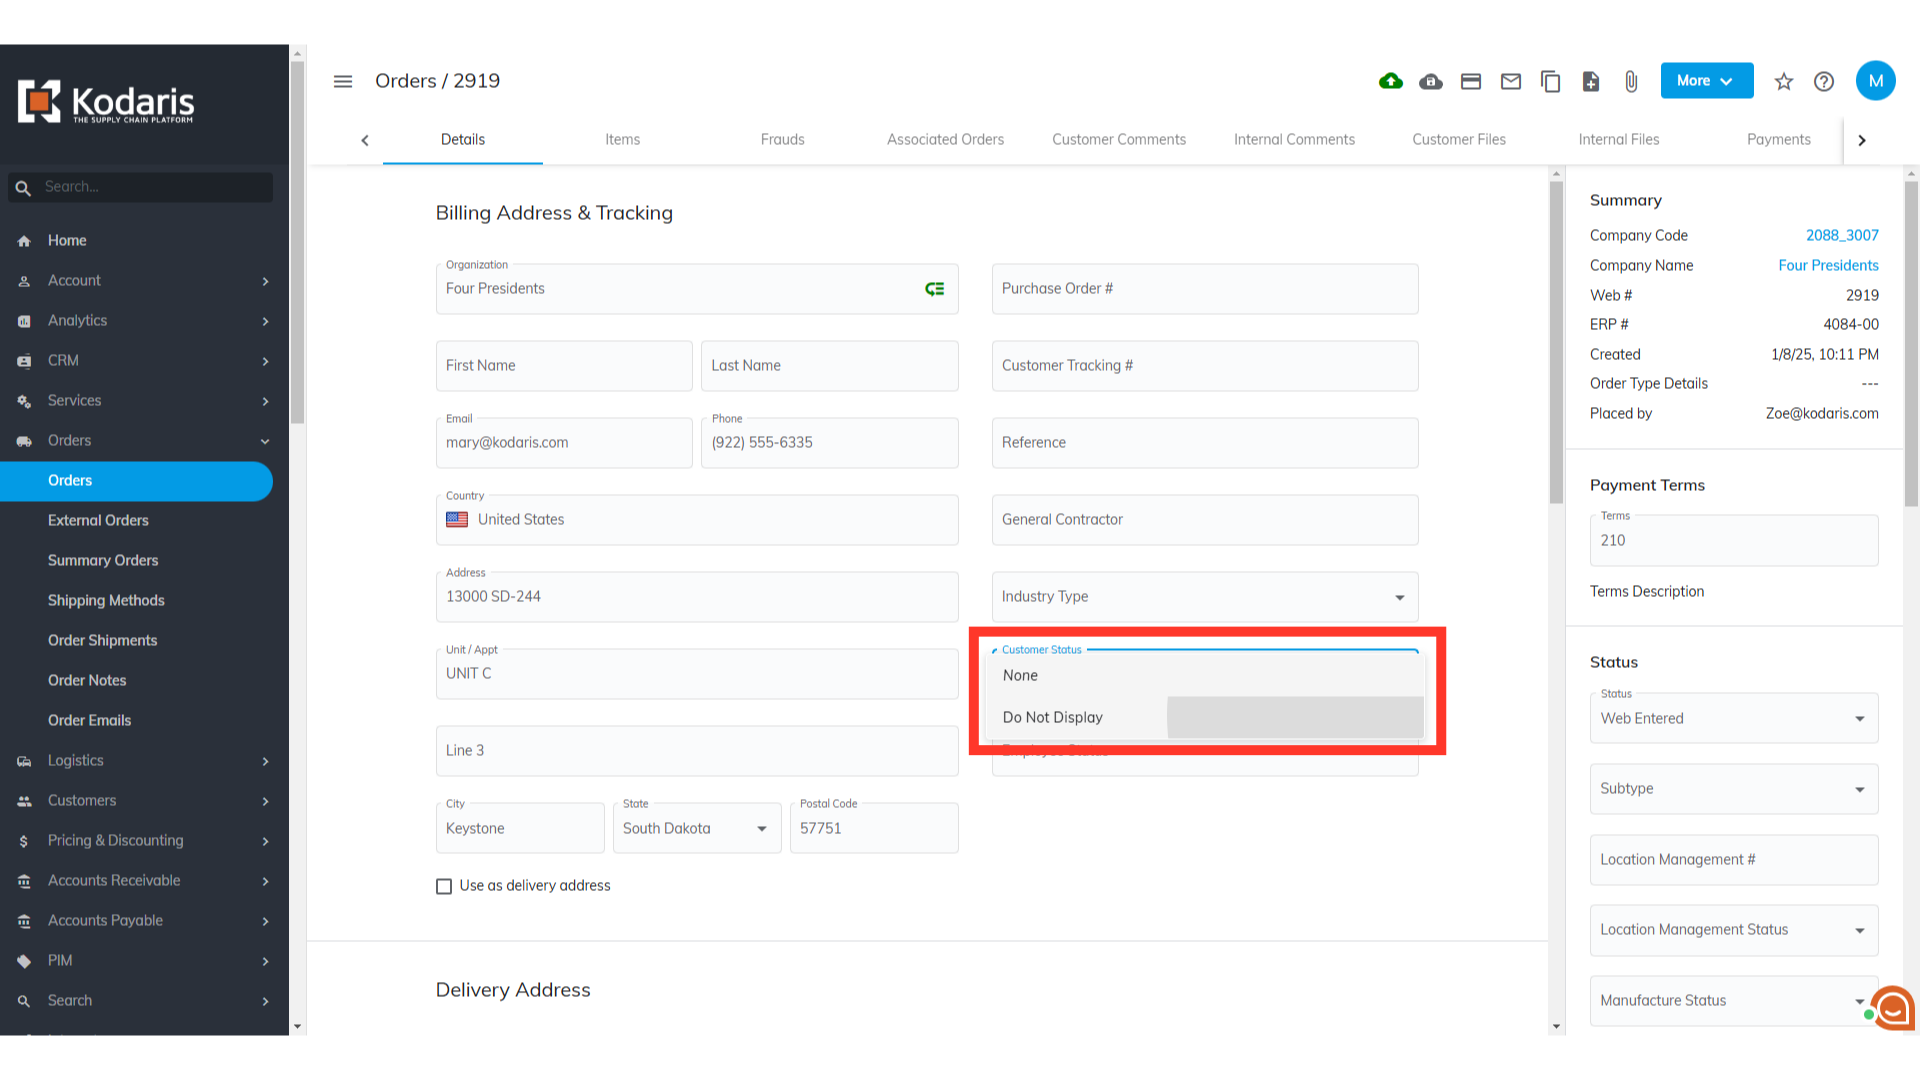Click the email envelope icon
Screen dimensions: 1920x1080
point(1511,81)
